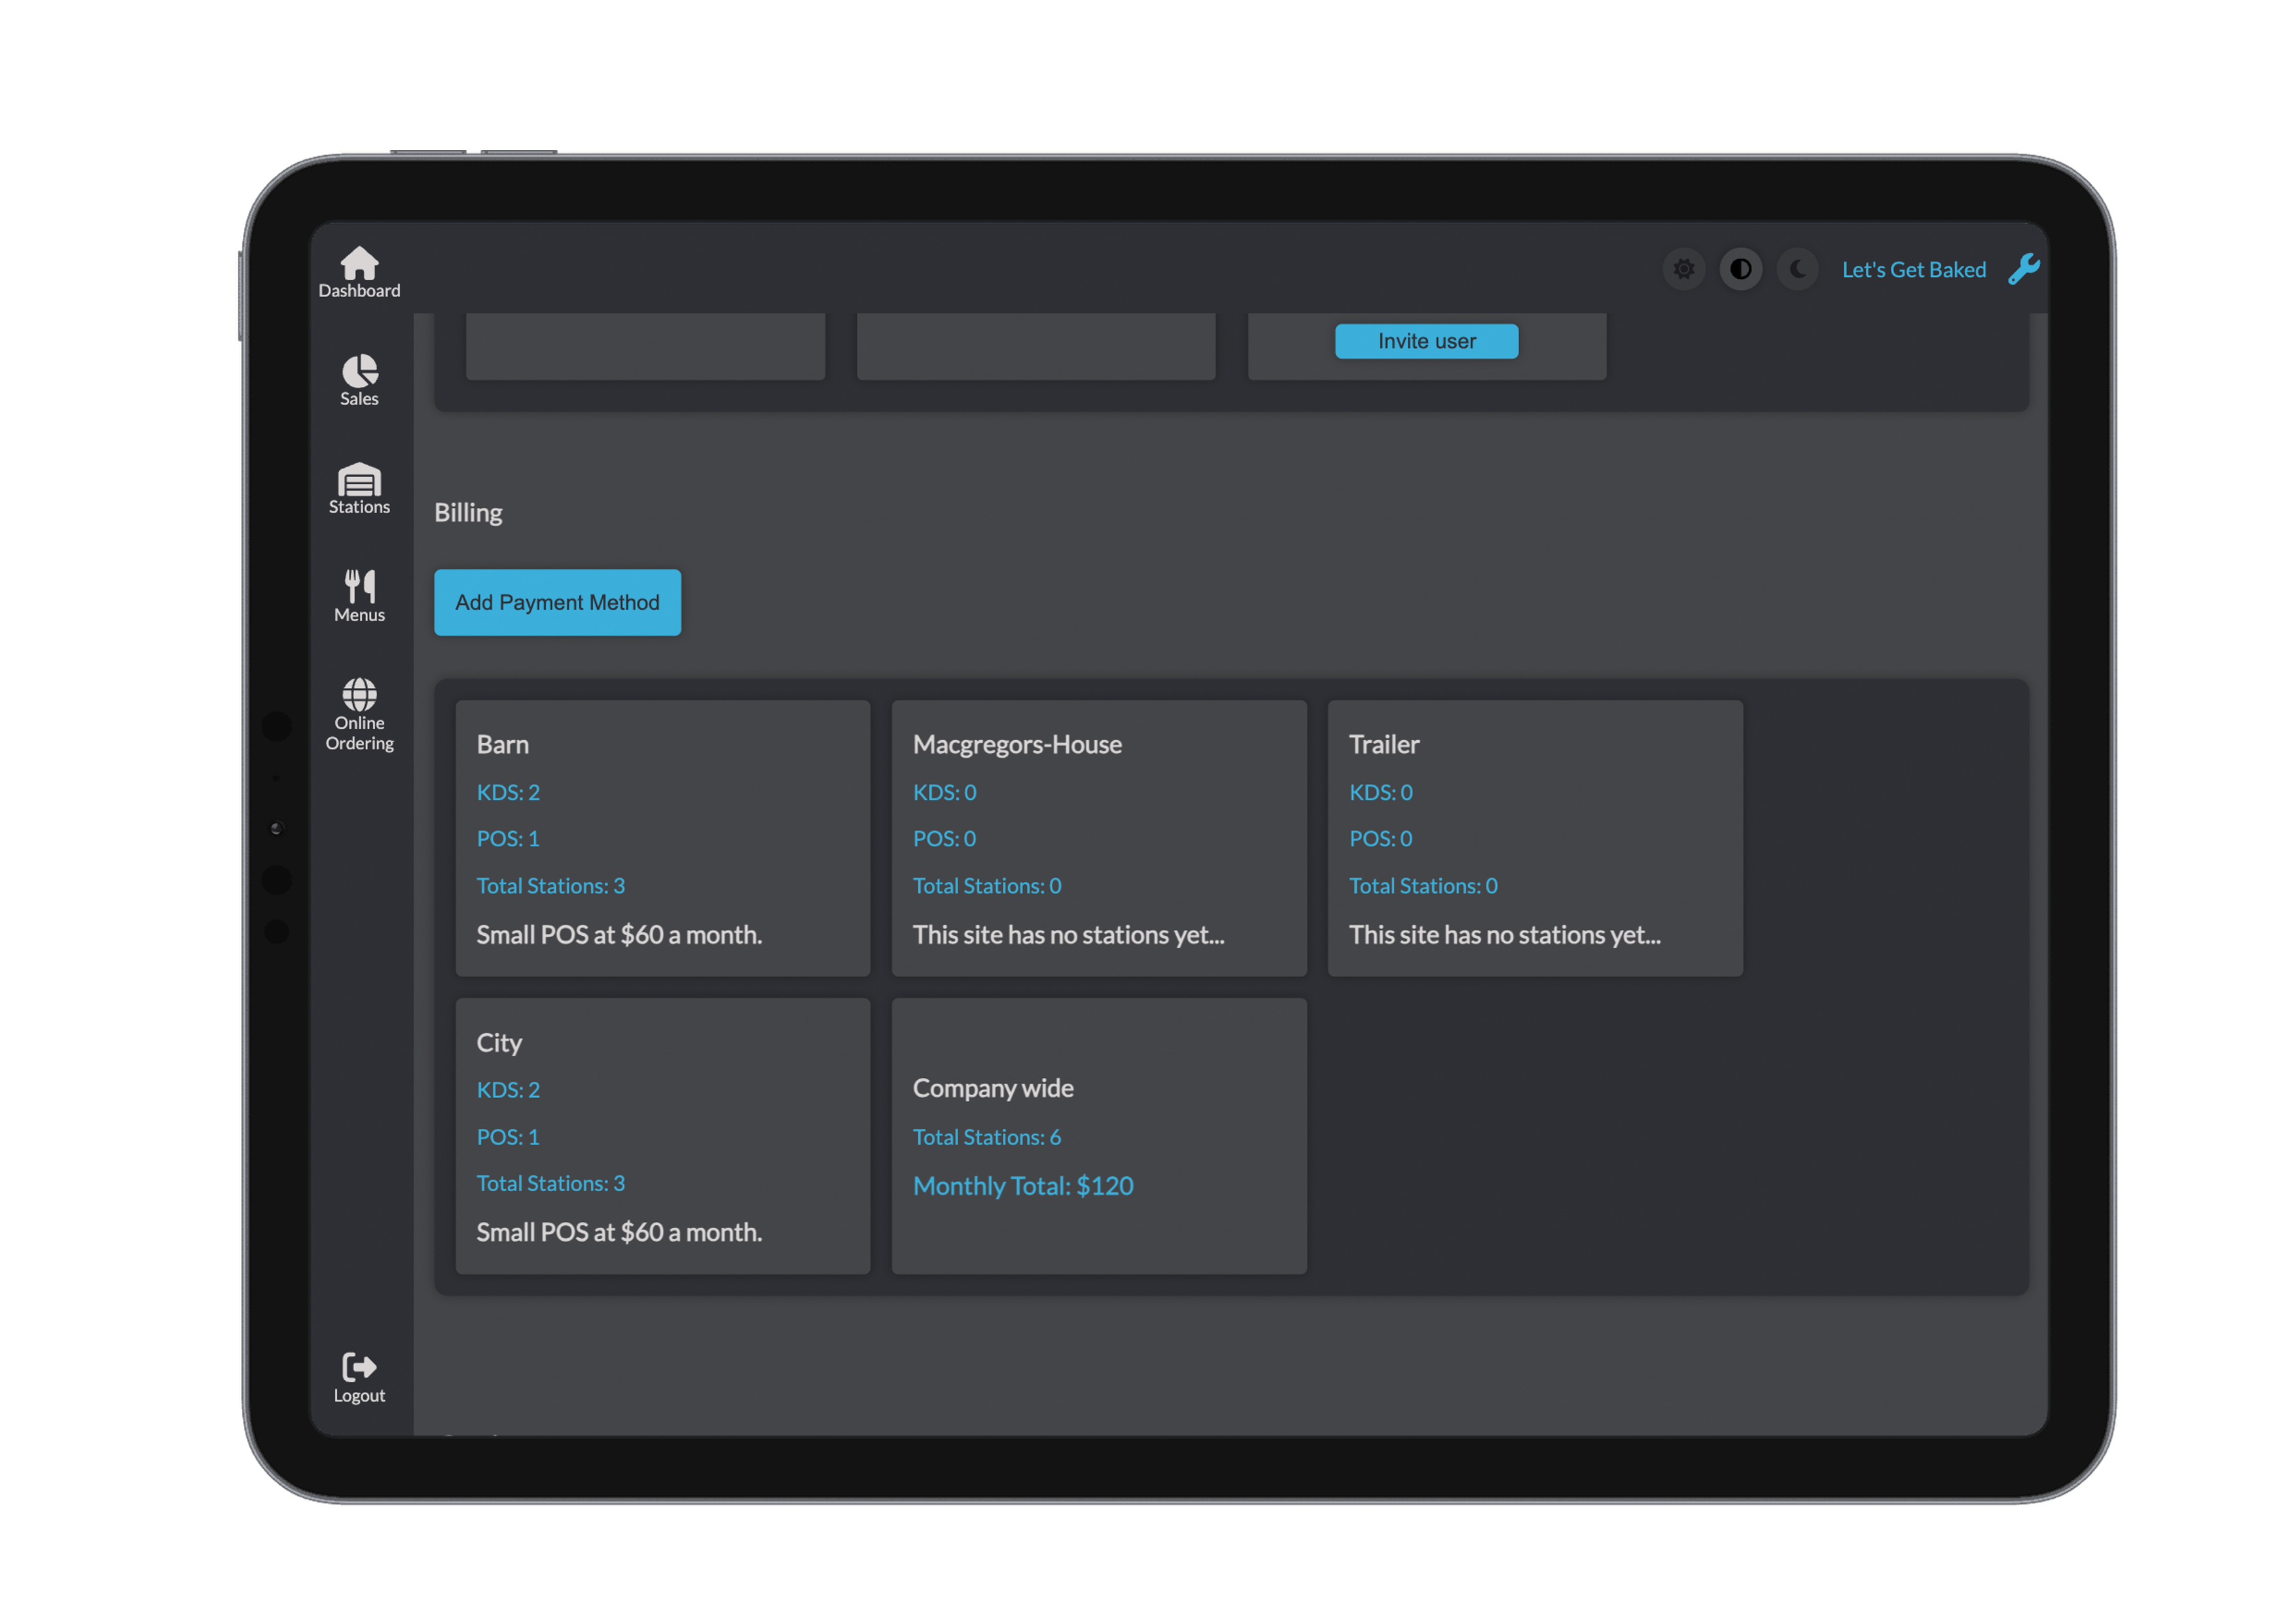Switch theme using the half-circle toggle button

coord(1740,268)
